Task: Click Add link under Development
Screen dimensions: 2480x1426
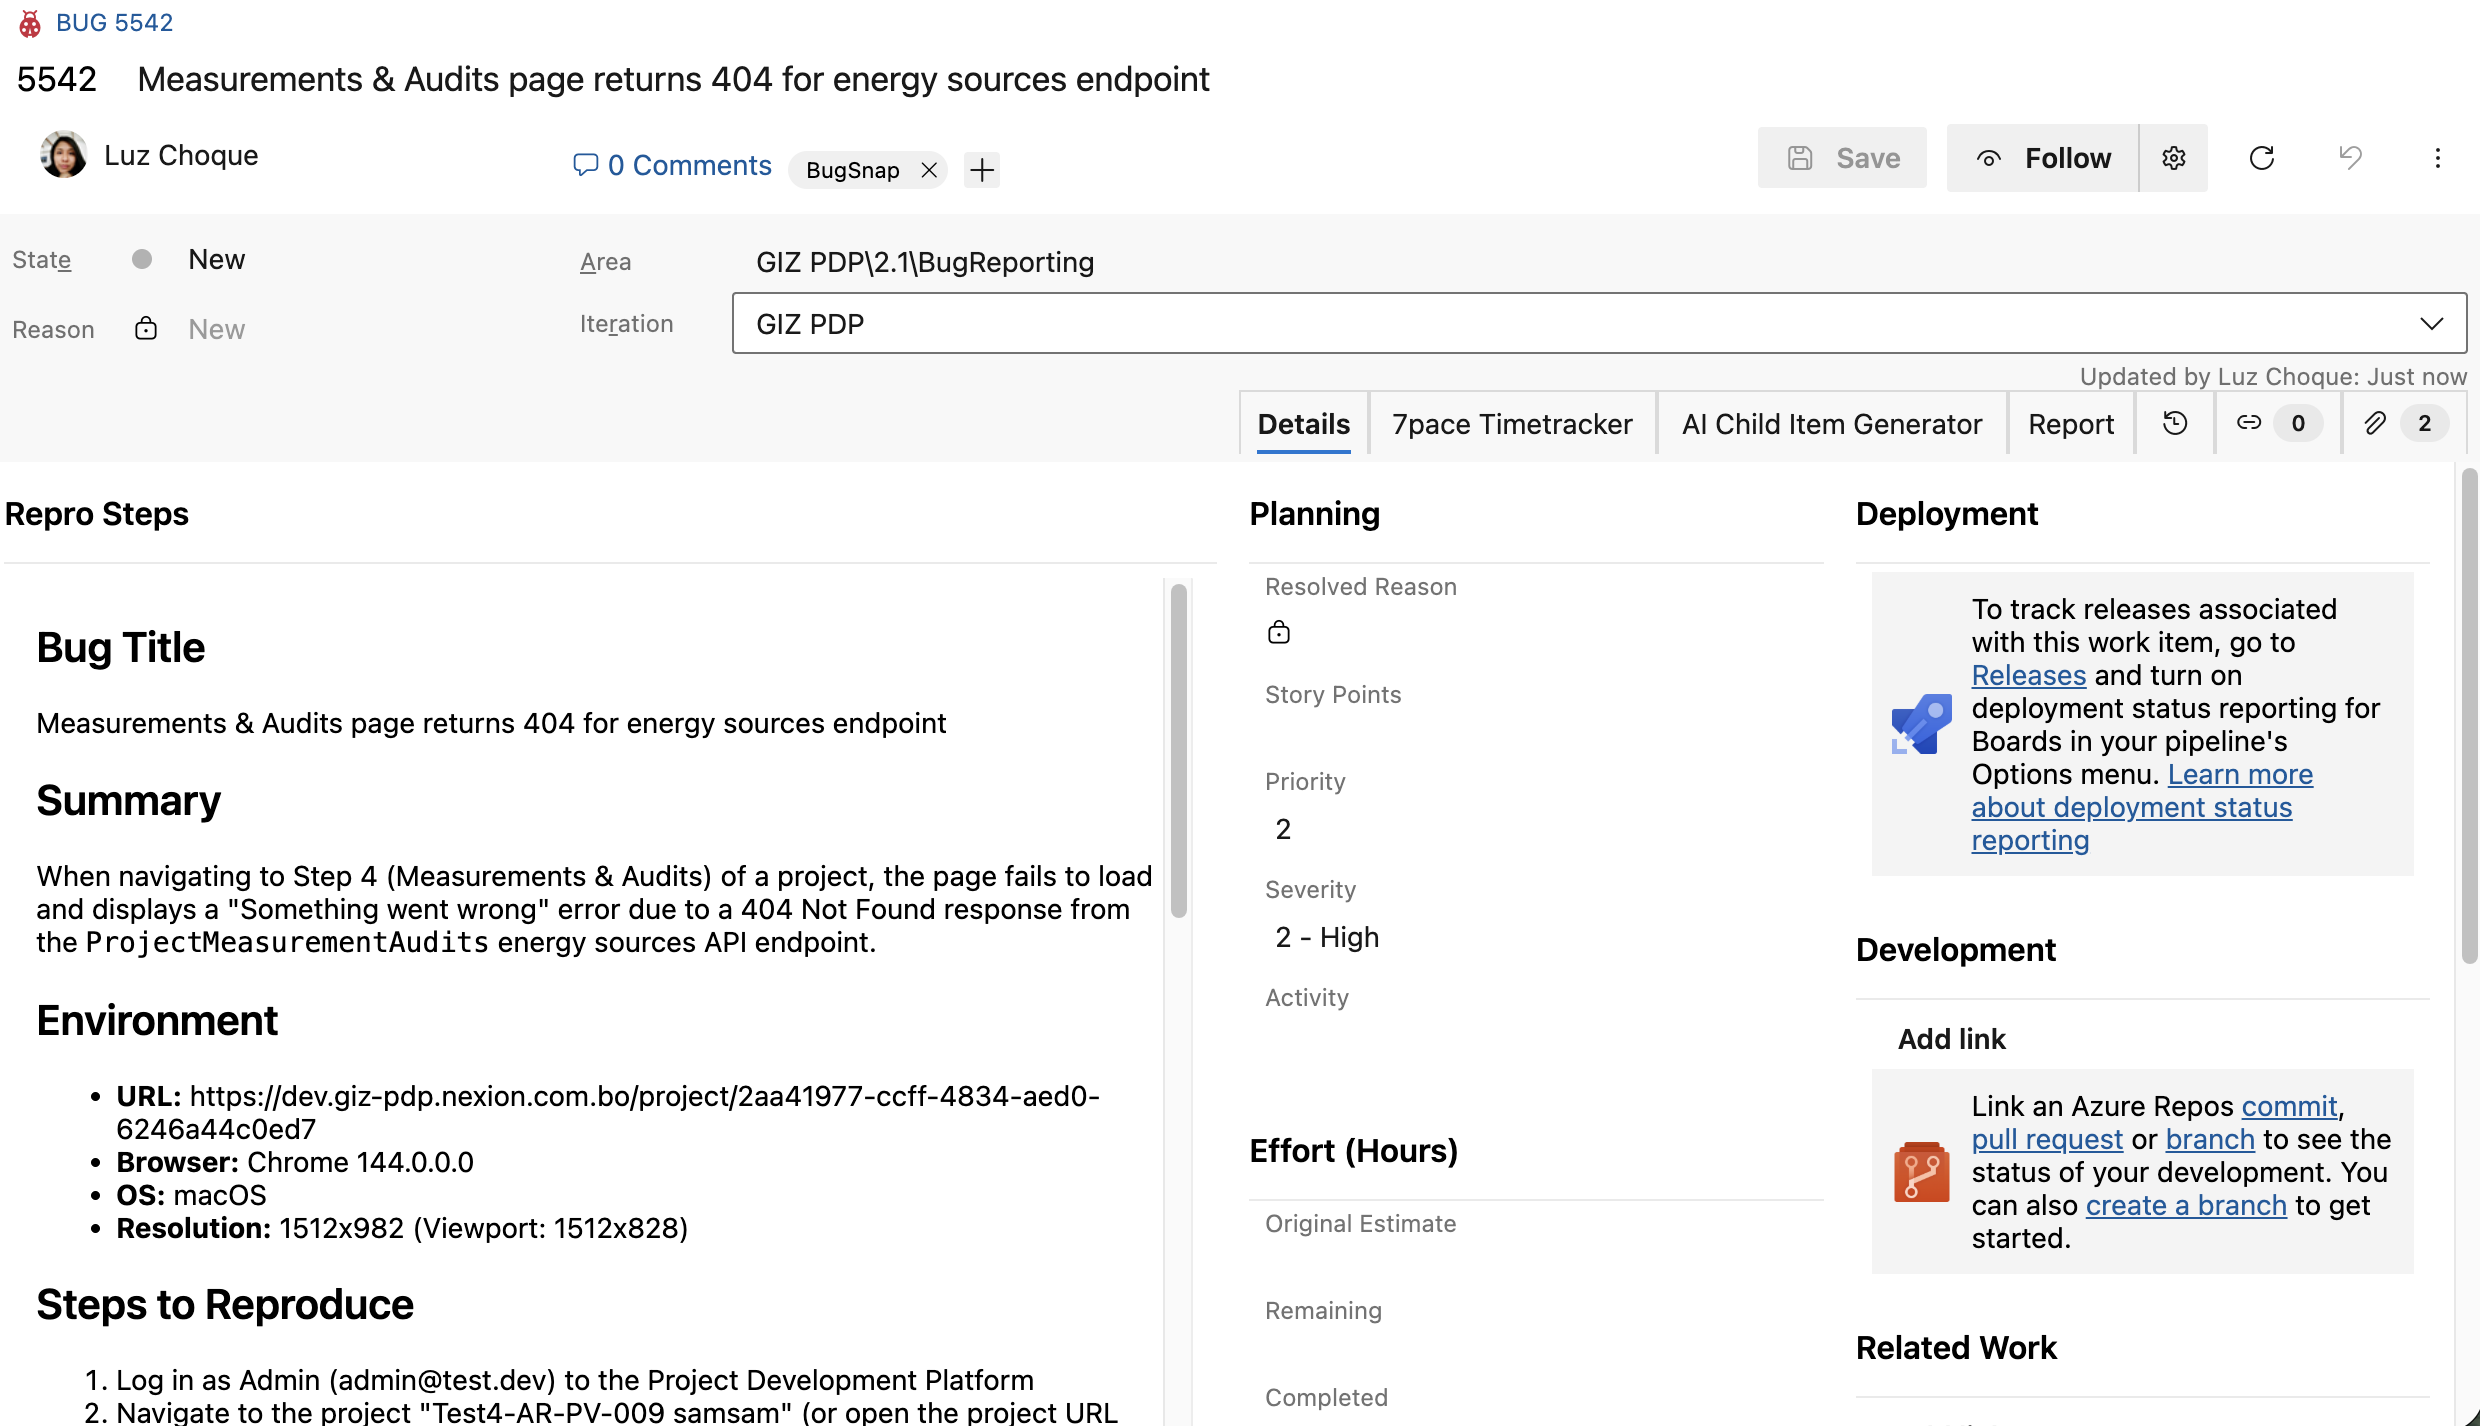Action: (x=1951, y=1039)
